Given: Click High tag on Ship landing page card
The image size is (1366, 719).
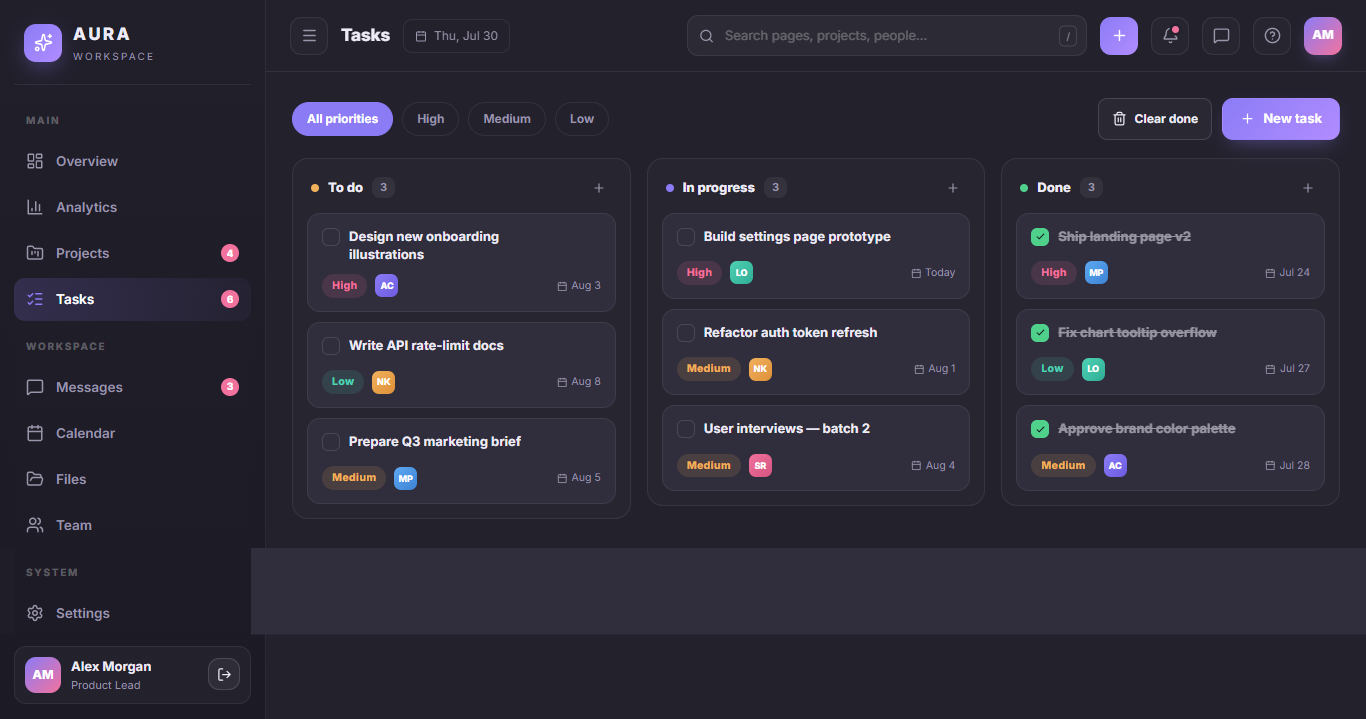Looking at the screenshot, I should (x=1054, y=272).
